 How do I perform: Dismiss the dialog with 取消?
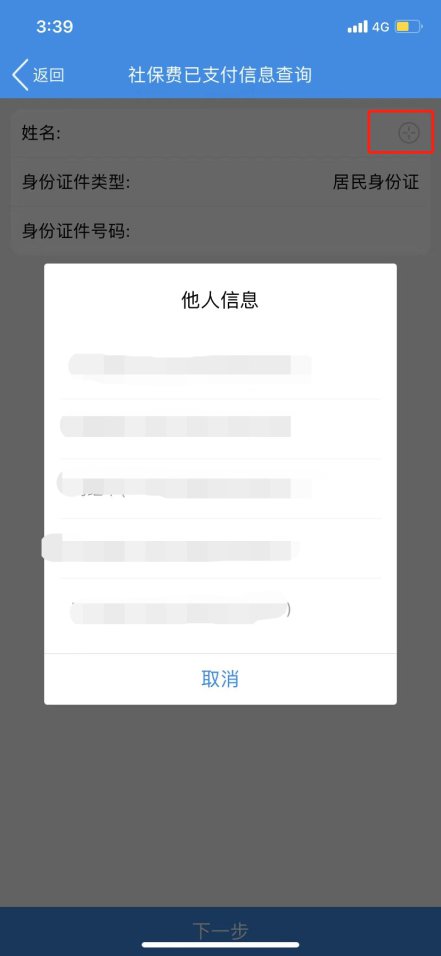click(x=220, y=679)
